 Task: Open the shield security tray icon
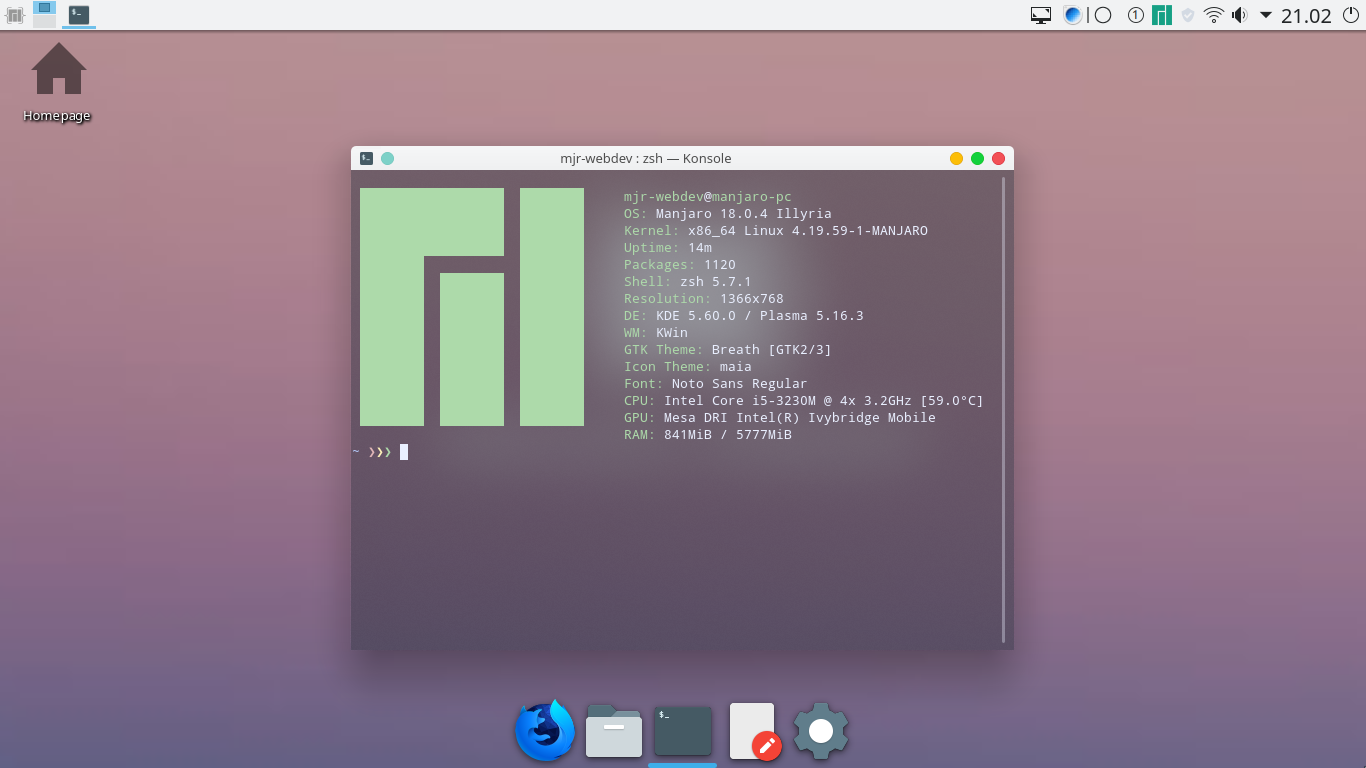(1188, 15)
